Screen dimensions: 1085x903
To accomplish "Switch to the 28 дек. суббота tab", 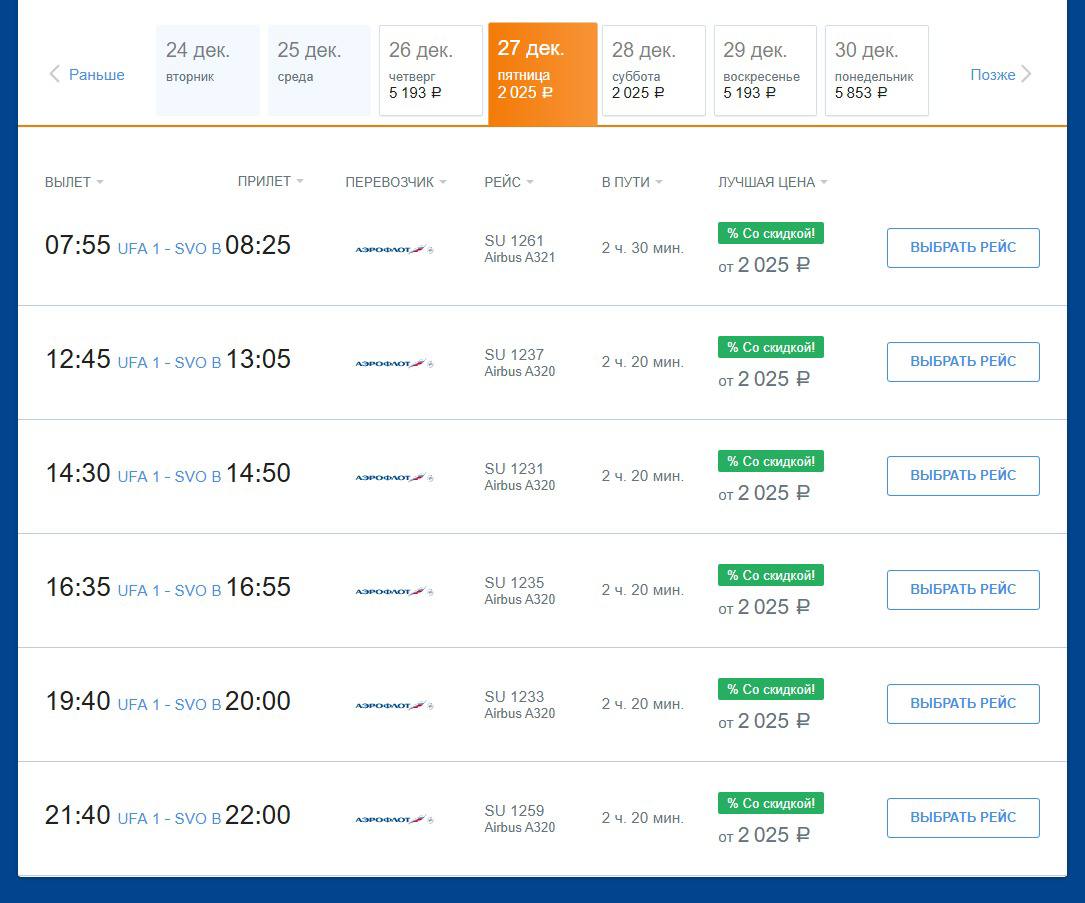I will [x=653, y=70].
